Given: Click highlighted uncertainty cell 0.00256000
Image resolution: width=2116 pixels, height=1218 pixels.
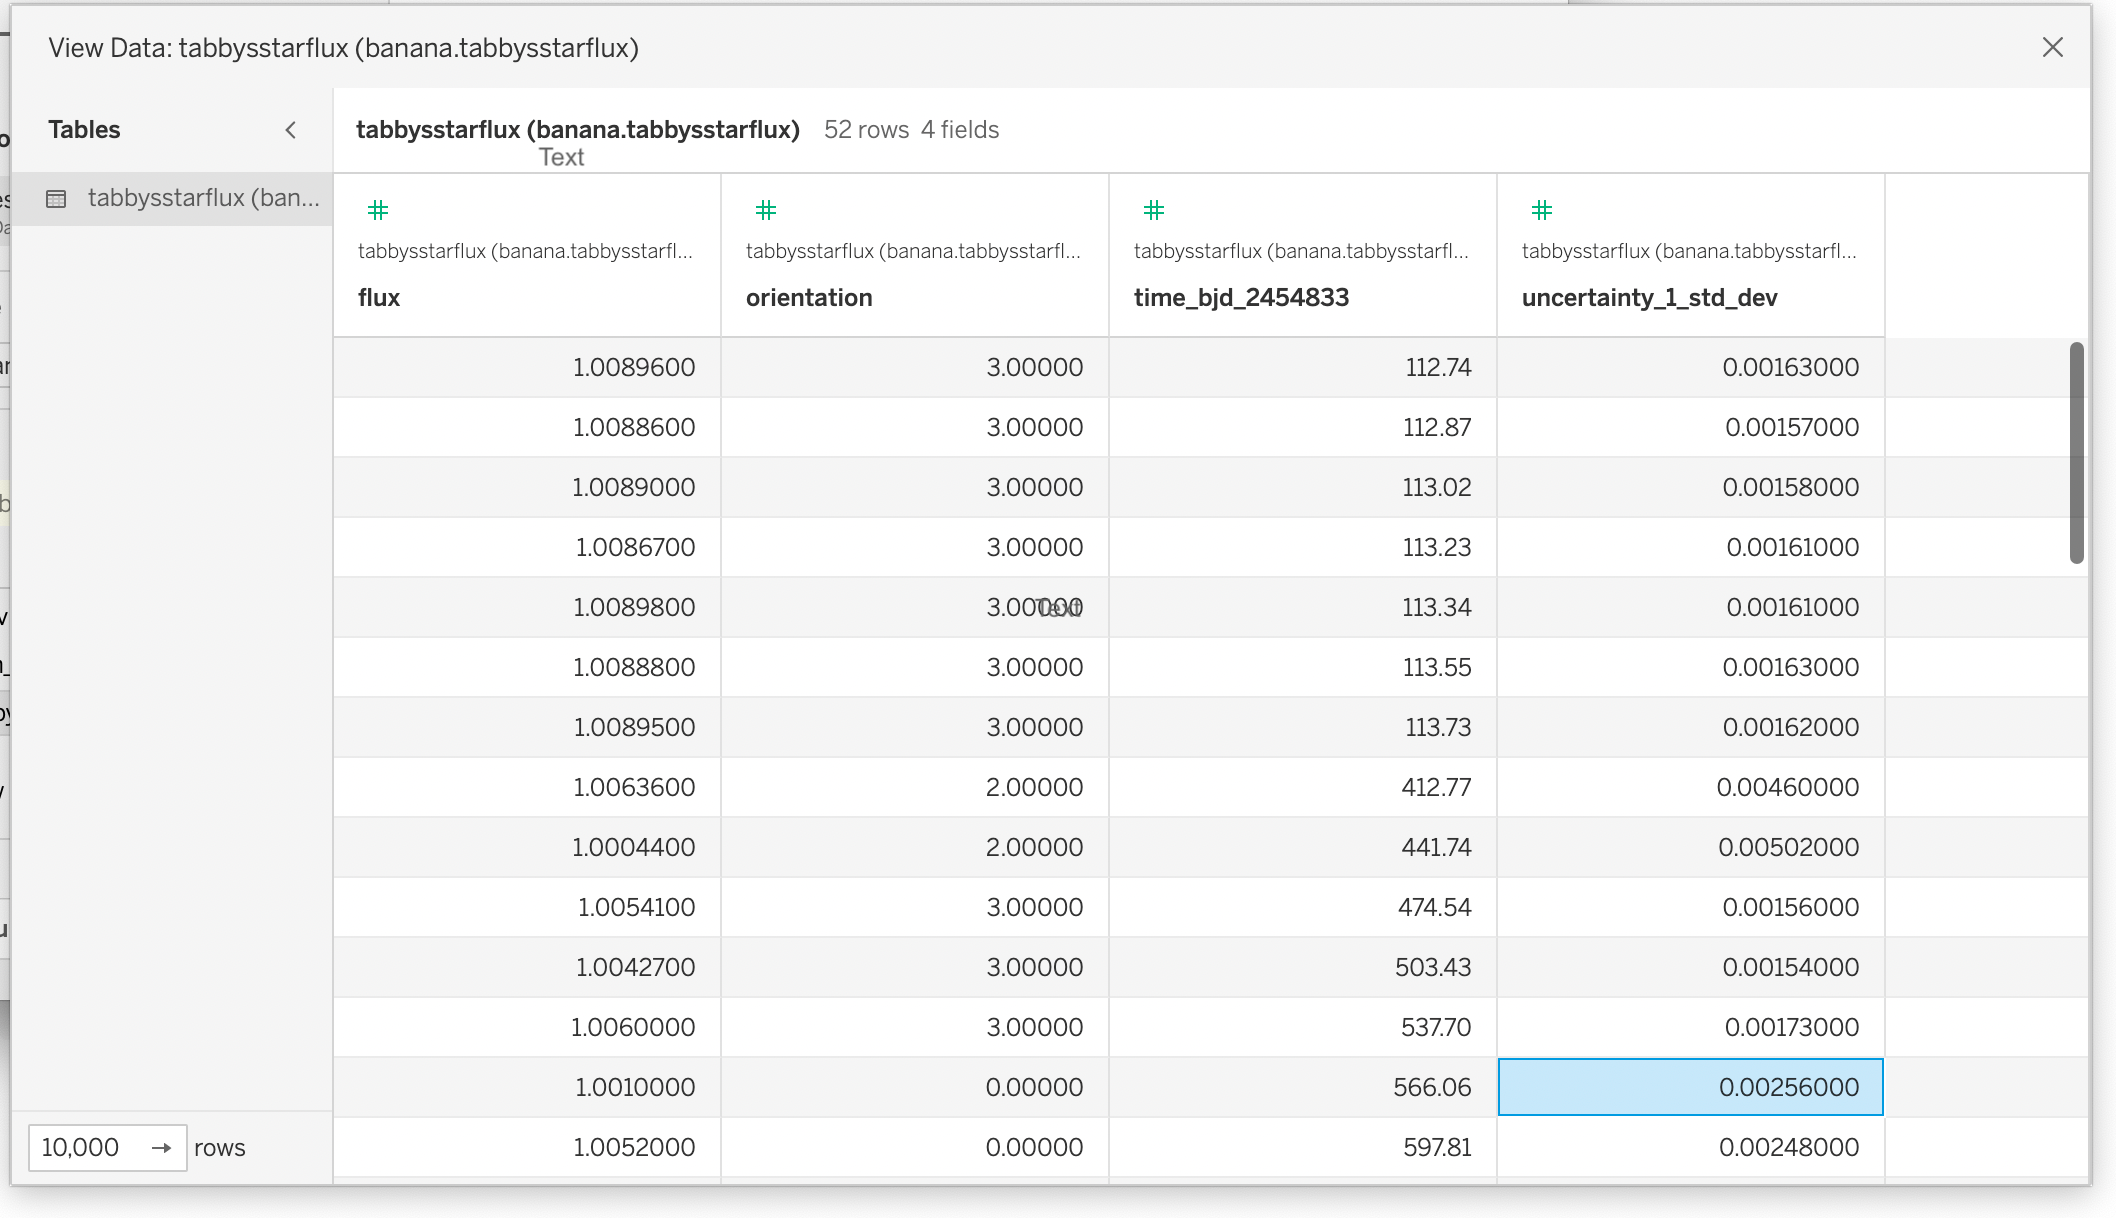Looking at the screenshot, I should pos(1691,1088).
